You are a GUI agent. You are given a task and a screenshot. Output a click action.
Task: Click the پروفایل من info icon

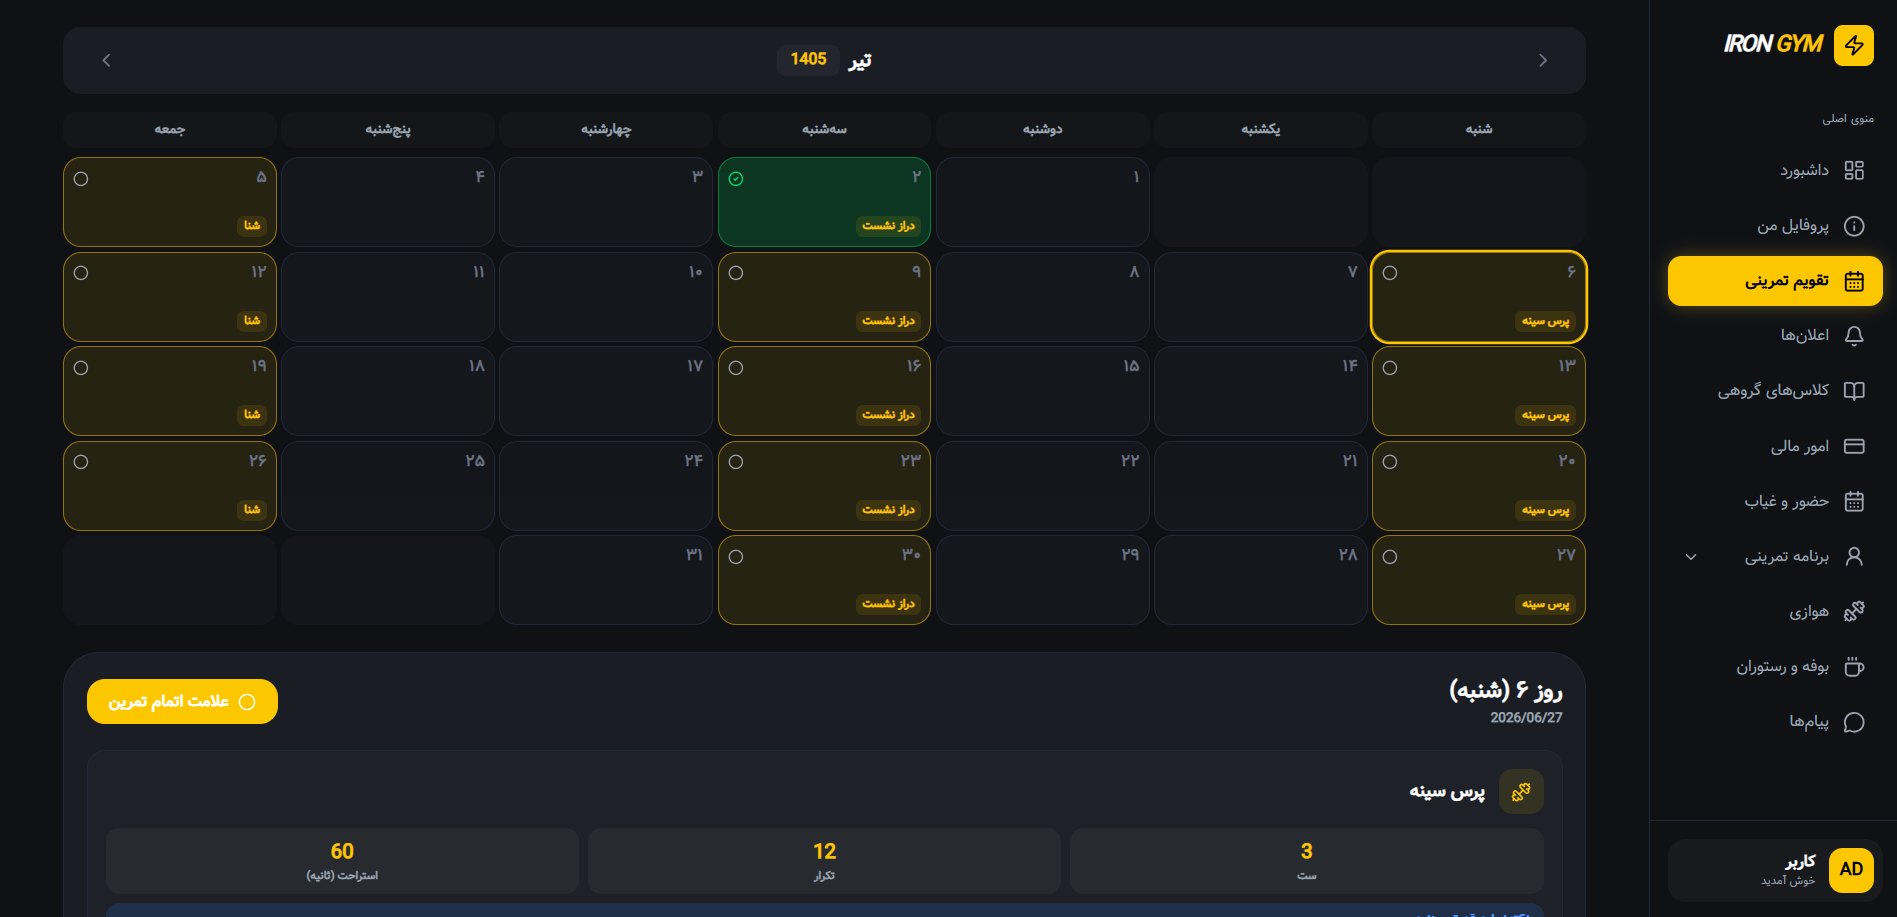click(x=1854, y=226)
